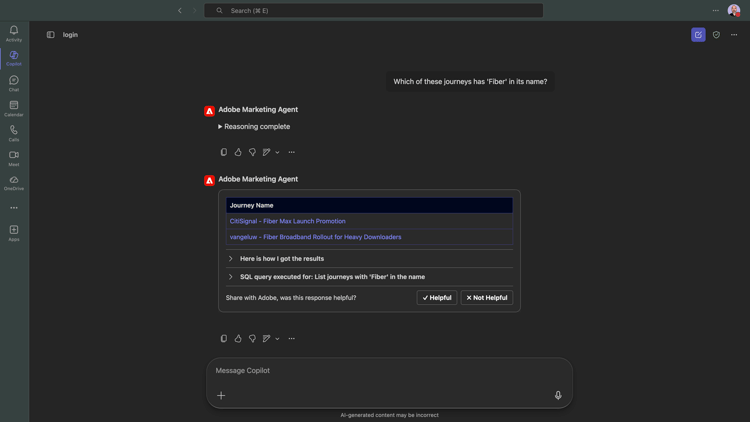This screenshot has height=422, width=750.
Task: Open the Meet section
Action: point(14,158)
